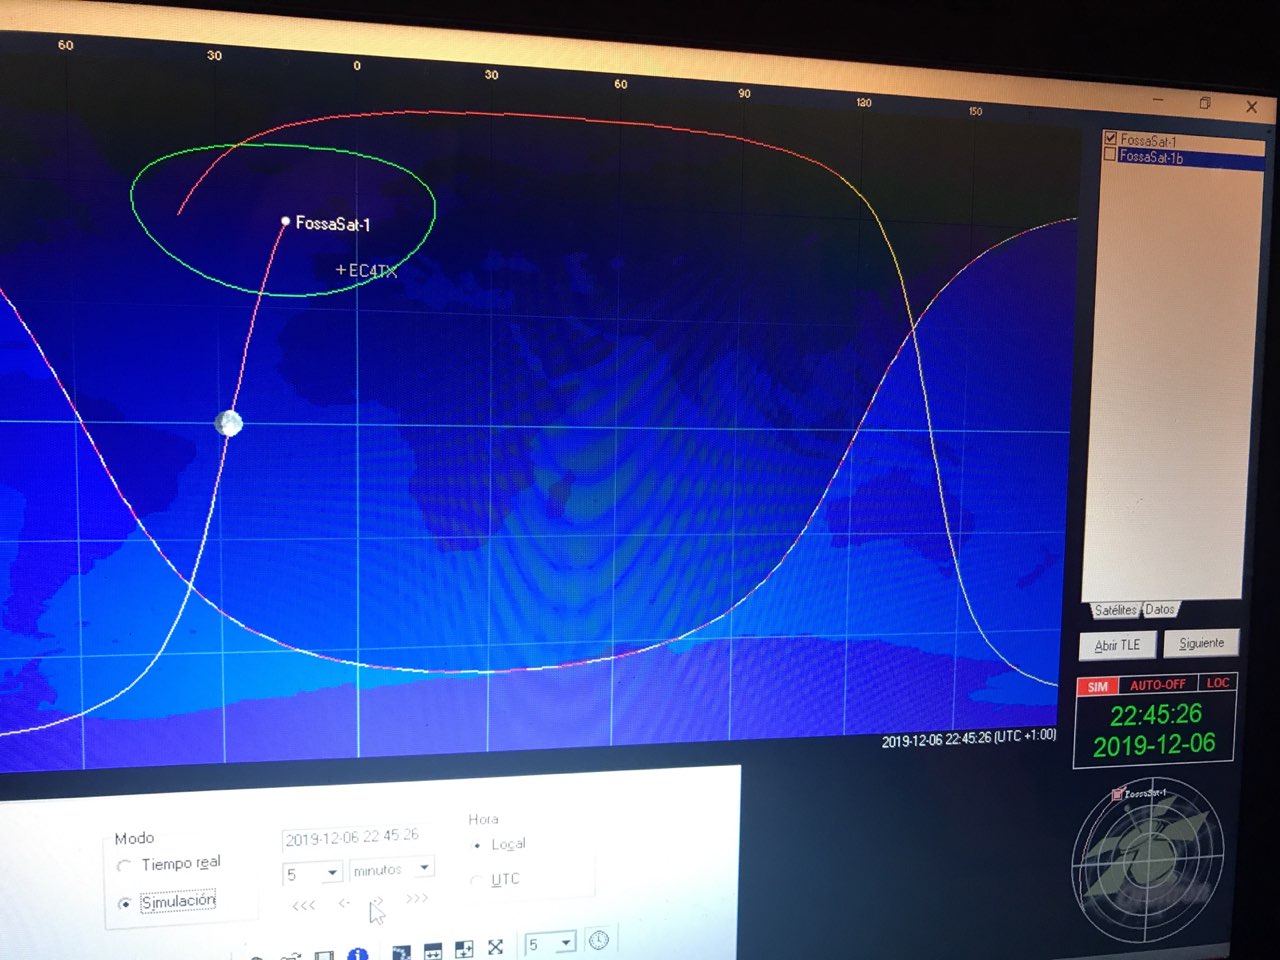Viewport: 1280px width, 960px height.
Task: Click the Abrir TLE button
Action: point(1117,645)
